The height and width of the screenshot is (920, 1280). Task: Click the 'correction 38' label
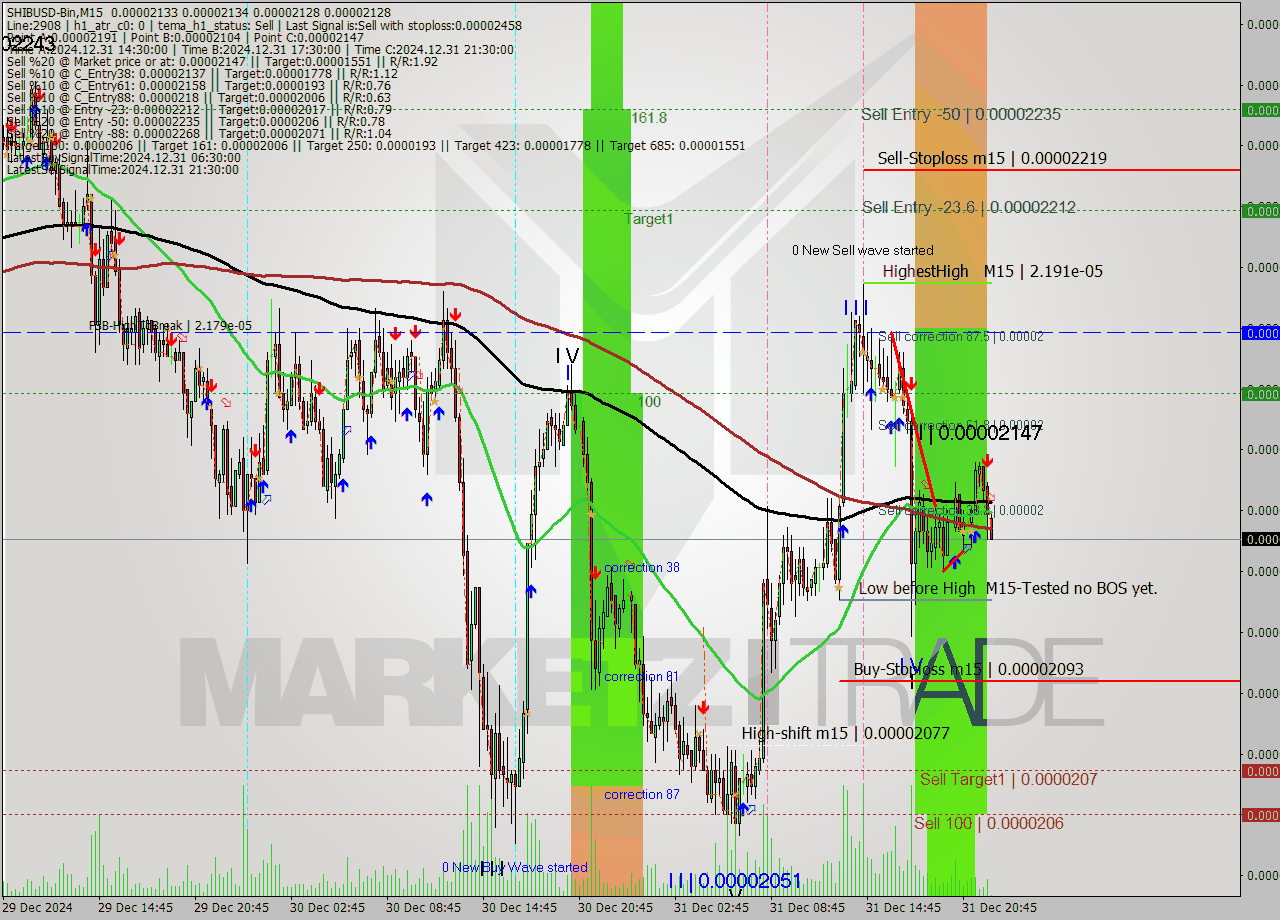click(641, 567)
